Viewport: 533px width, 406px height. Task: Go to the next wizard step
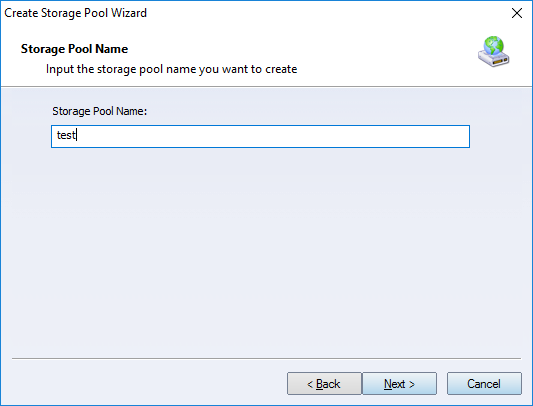tap(399, 384)
